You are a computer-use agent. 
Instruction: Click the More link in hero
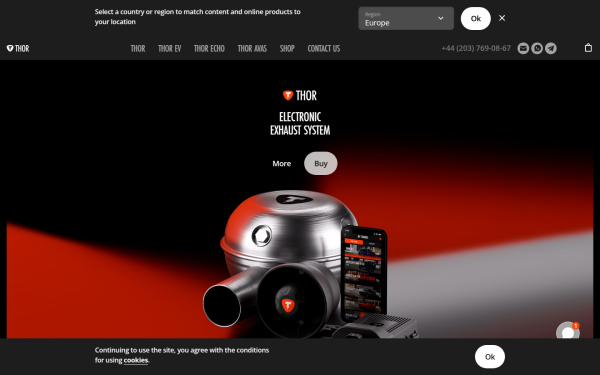[282, 163]
